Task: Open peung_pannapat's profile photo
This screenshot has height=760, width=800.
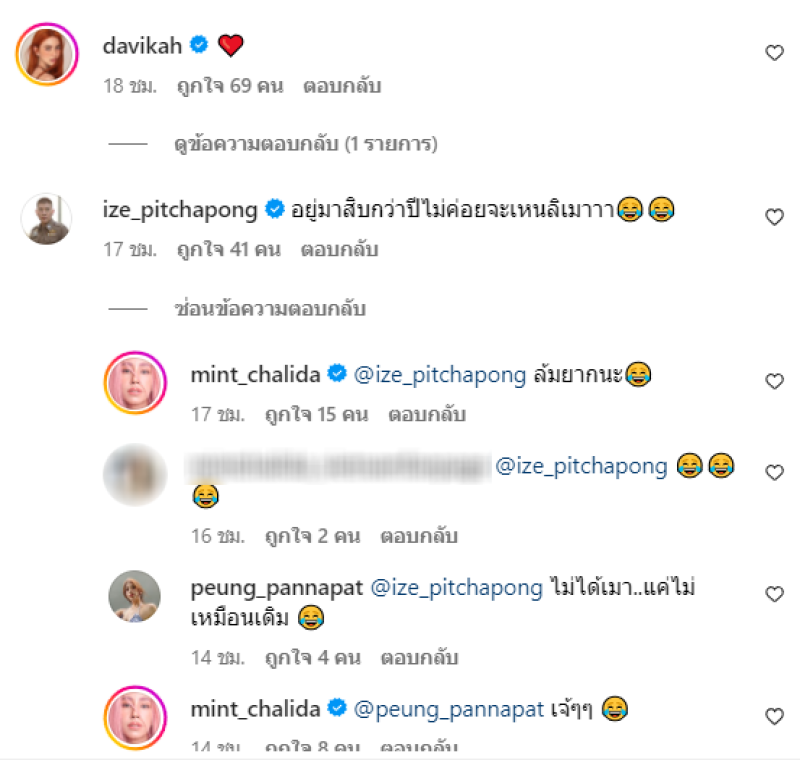Action: pos(135,596)
